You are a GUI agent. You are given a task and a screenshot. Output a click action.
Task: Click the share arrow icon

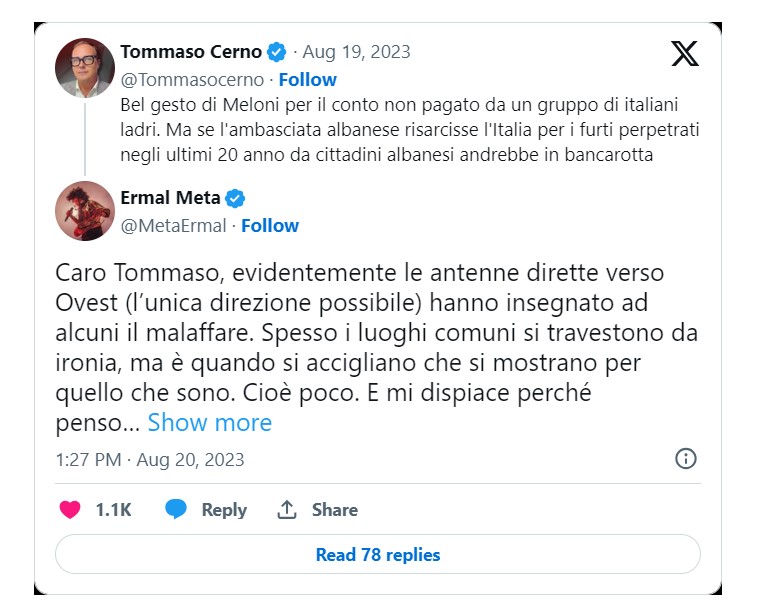coord(287,510)
